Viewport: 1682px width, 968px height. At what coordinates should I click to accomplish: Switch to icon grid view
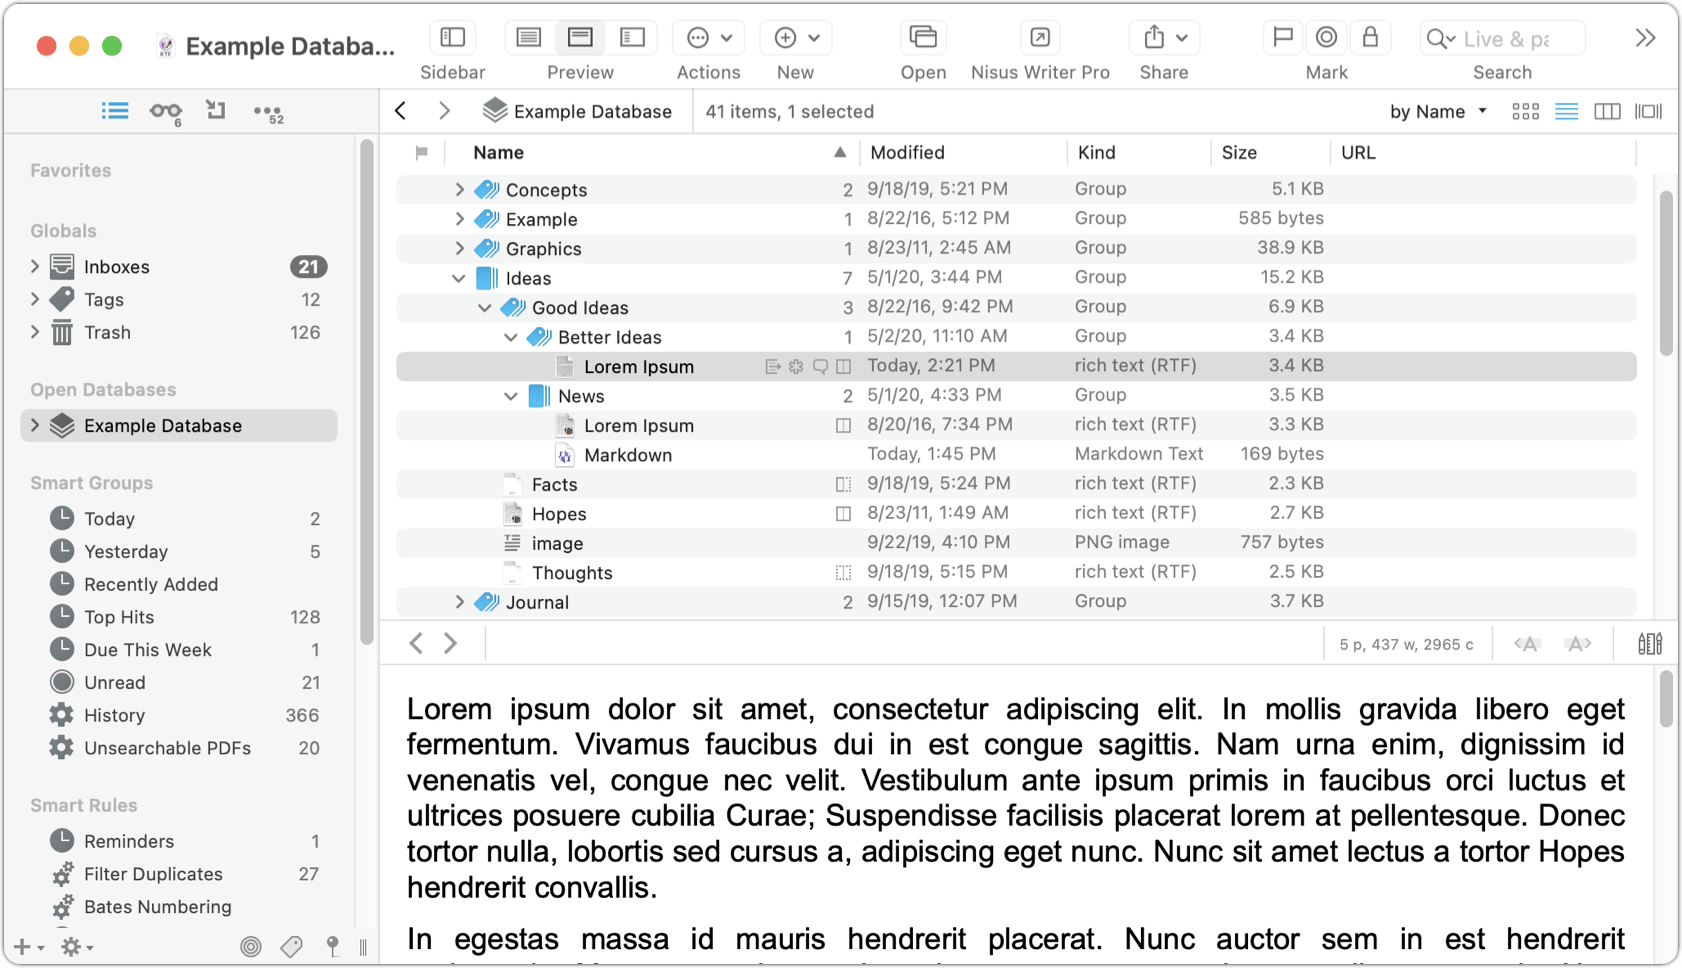(x=1525, y=112)
